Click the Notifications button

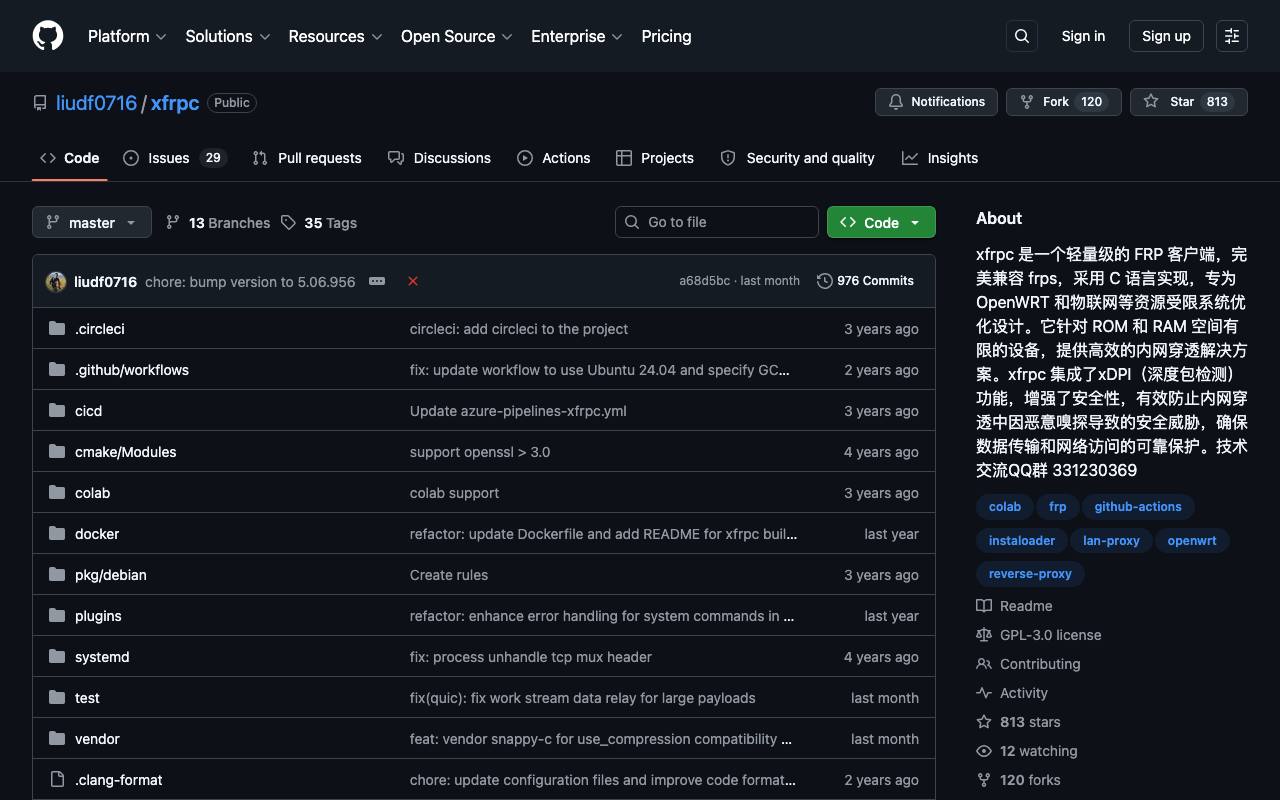pos(937,102)
